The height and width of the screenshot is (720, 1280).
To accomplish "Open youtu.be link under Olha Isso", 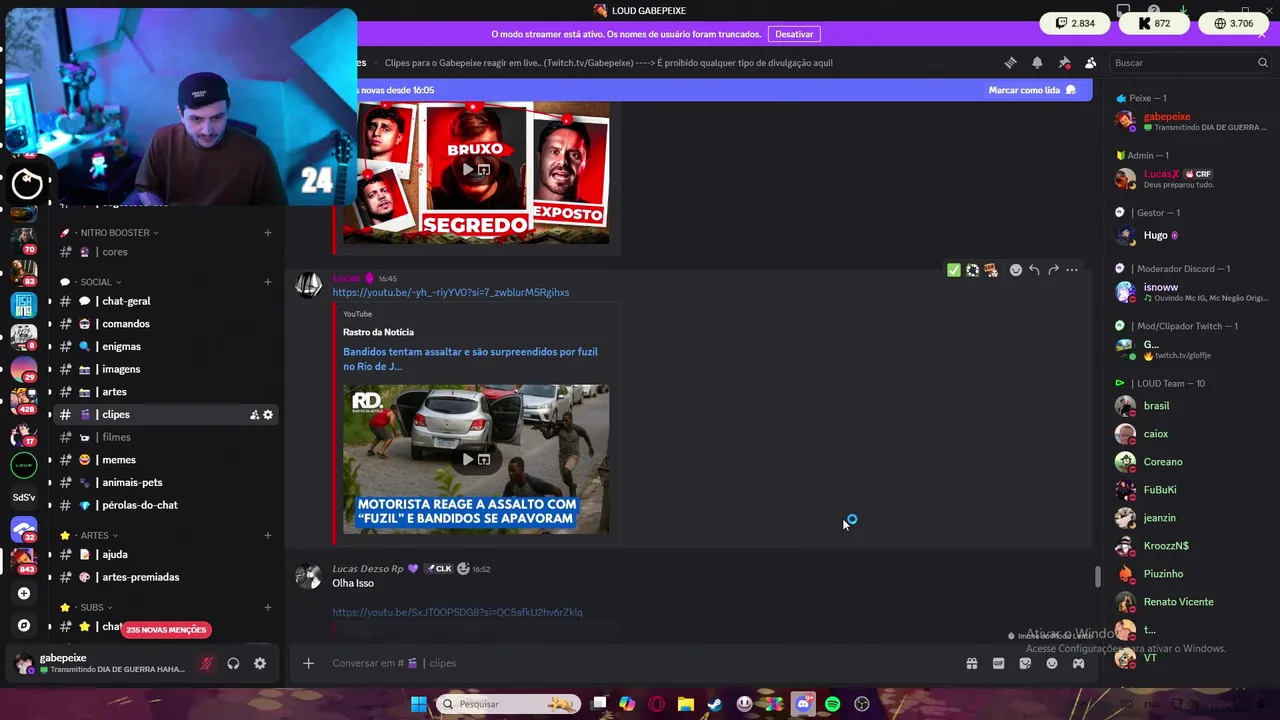I will tap(457, 612).
